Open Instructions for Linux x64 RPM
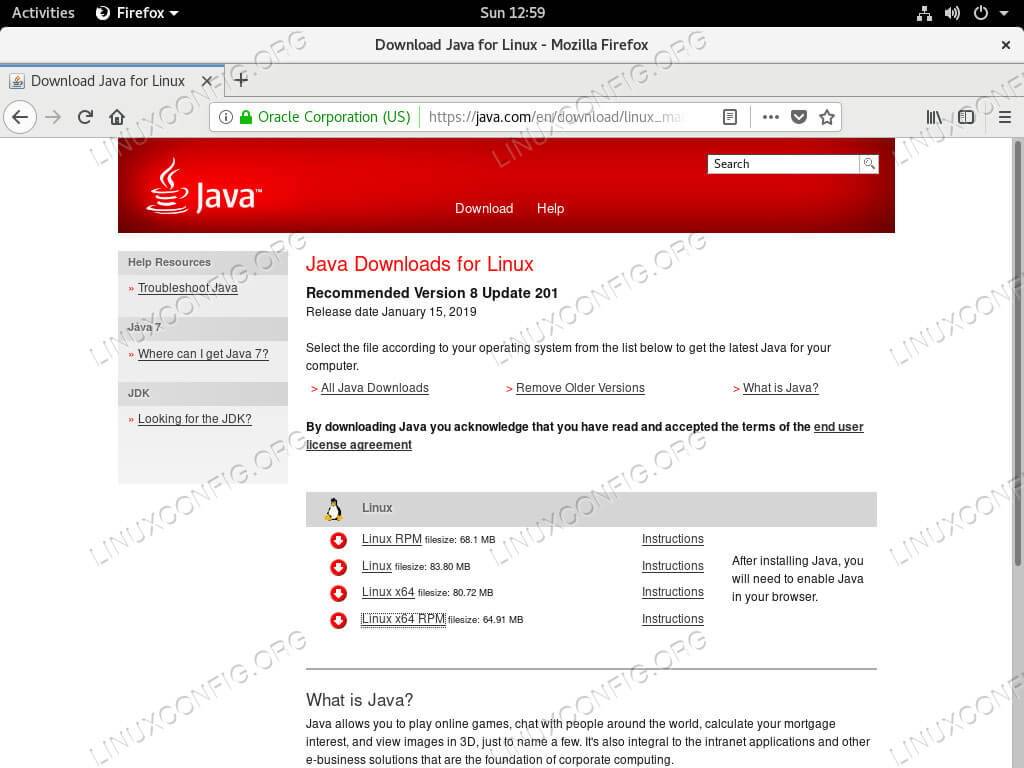 click(x=673, y=619)
